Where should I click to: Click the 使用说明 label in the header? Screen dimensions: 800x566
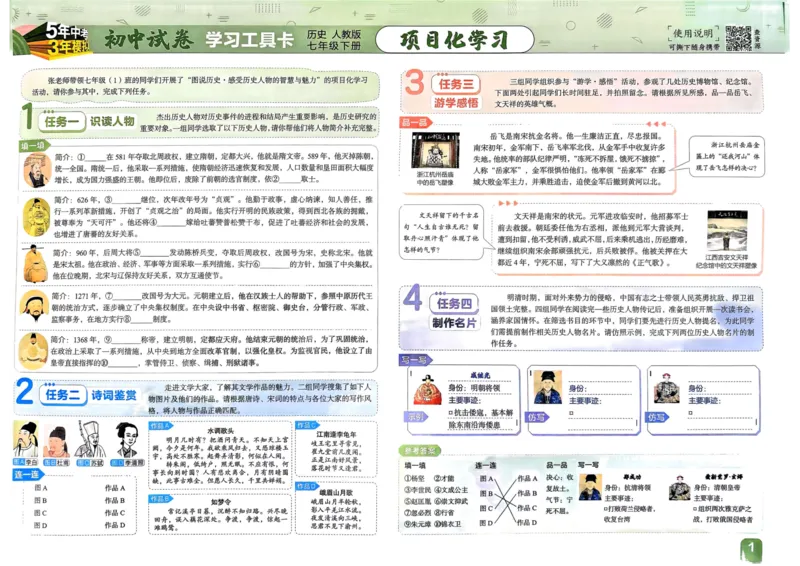pos(693,34)
